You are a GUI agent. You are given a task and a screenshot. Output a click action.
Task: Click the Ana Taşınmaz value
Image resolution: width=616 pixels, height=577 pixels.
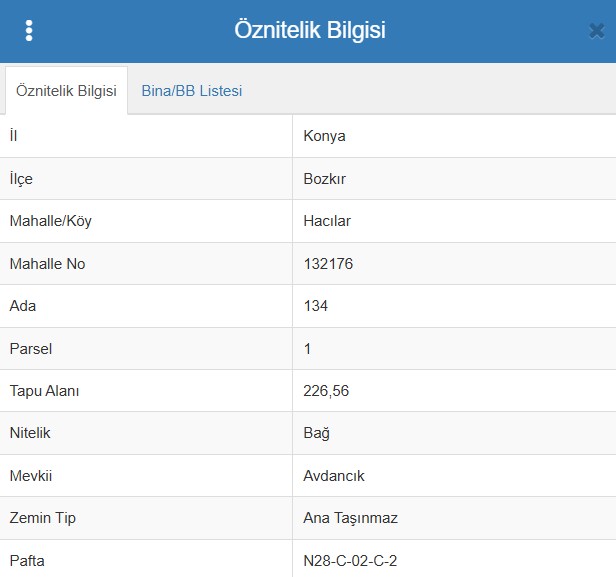coord(350,518)
